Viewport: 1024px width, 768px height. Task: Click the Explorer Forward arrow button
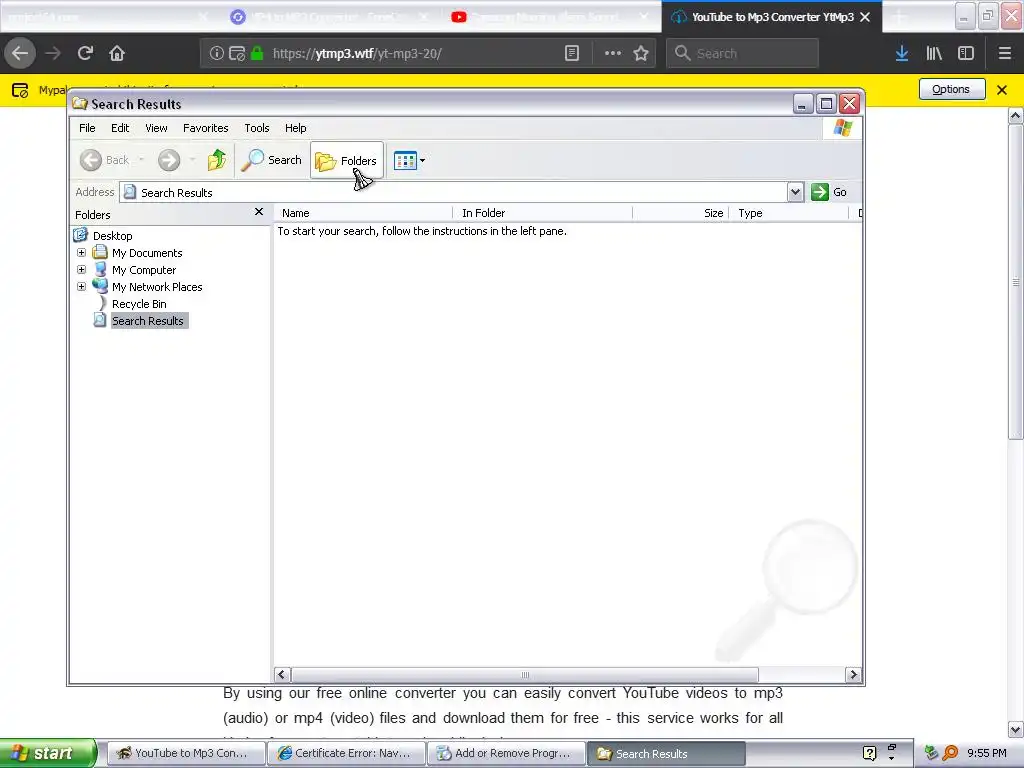click(x=169, y=160)
